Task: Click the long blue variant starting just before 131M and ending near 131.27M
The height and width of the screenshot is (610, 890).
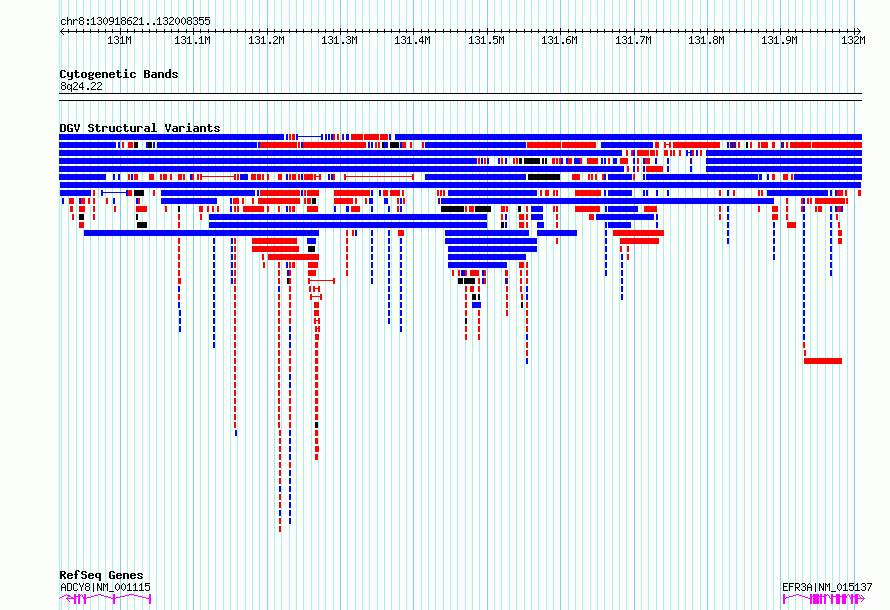Action: tap(201, 233)
